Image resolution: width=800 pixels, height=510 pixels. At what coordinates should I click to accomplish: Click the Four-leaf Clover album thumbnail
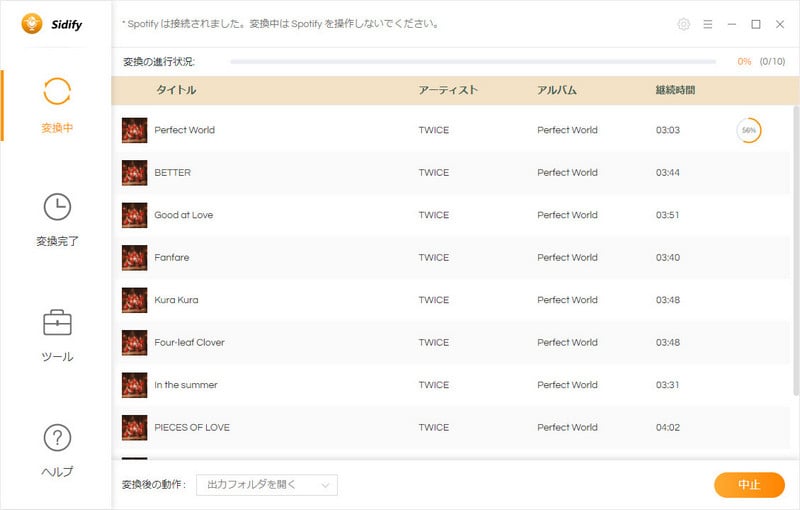[134, 342]
